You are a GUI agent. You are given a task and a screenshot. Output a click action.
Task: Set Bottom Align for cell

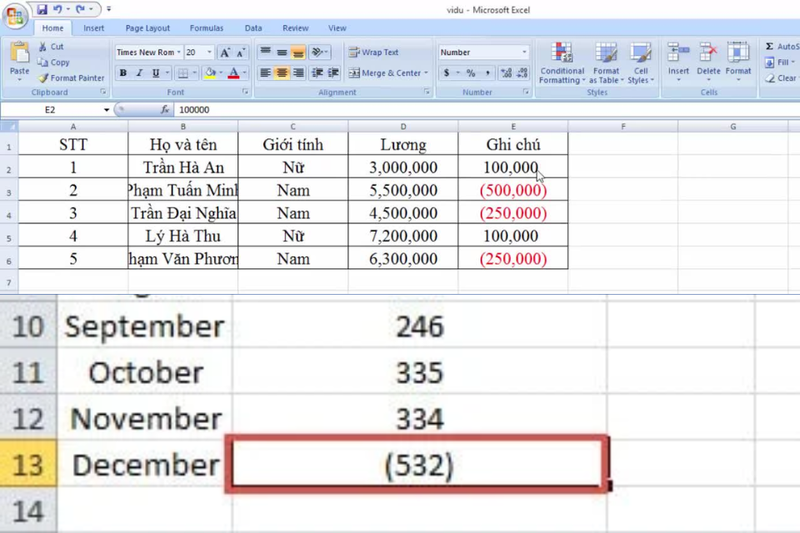298,52
